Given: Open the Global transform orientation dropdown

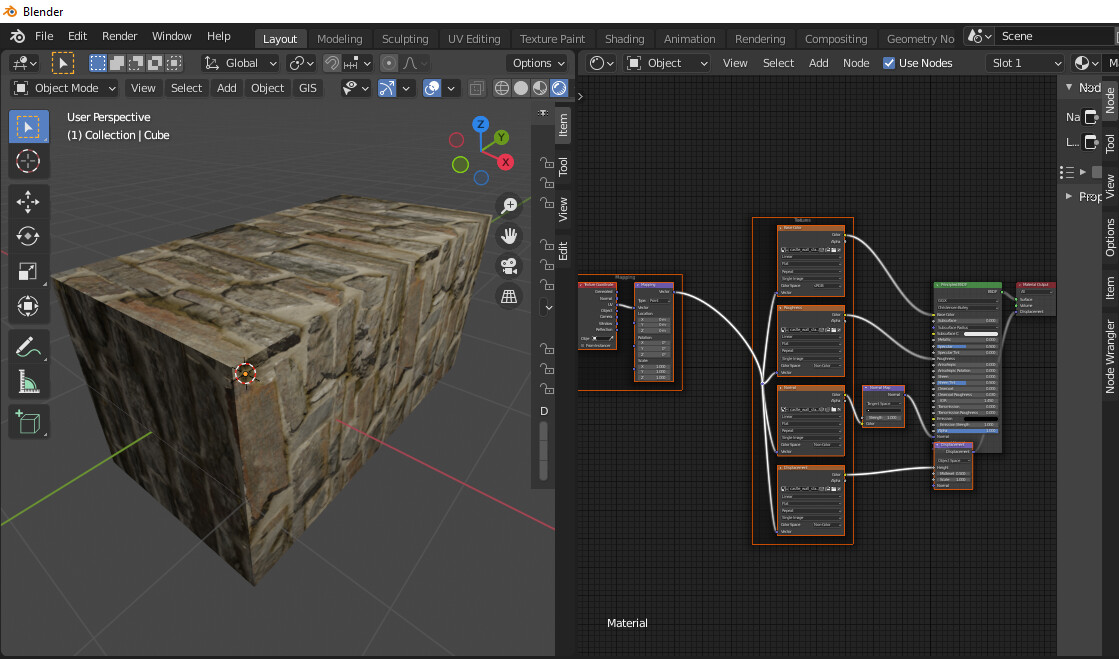Looking at the screenshot, I should pos(239,62).
